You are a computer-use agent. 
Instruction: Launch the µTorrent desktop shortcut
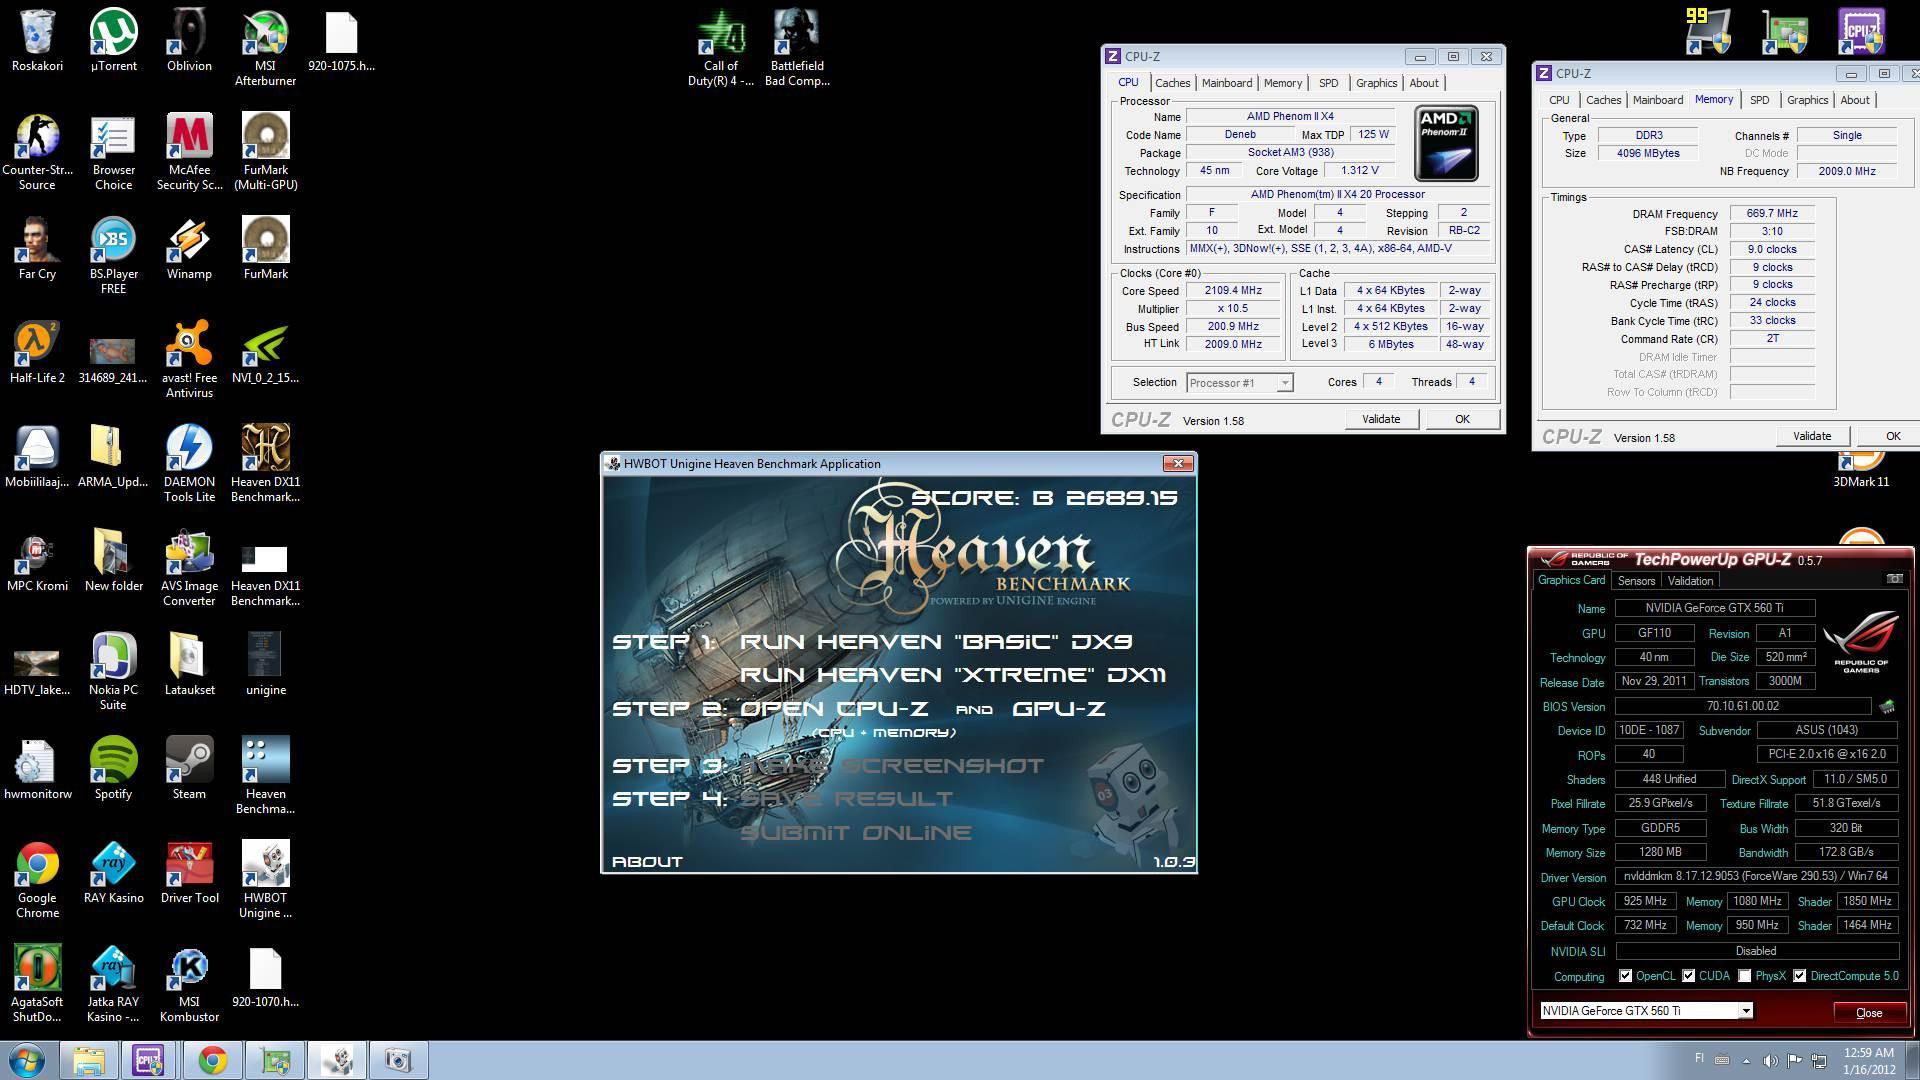[x=114, y=42]
